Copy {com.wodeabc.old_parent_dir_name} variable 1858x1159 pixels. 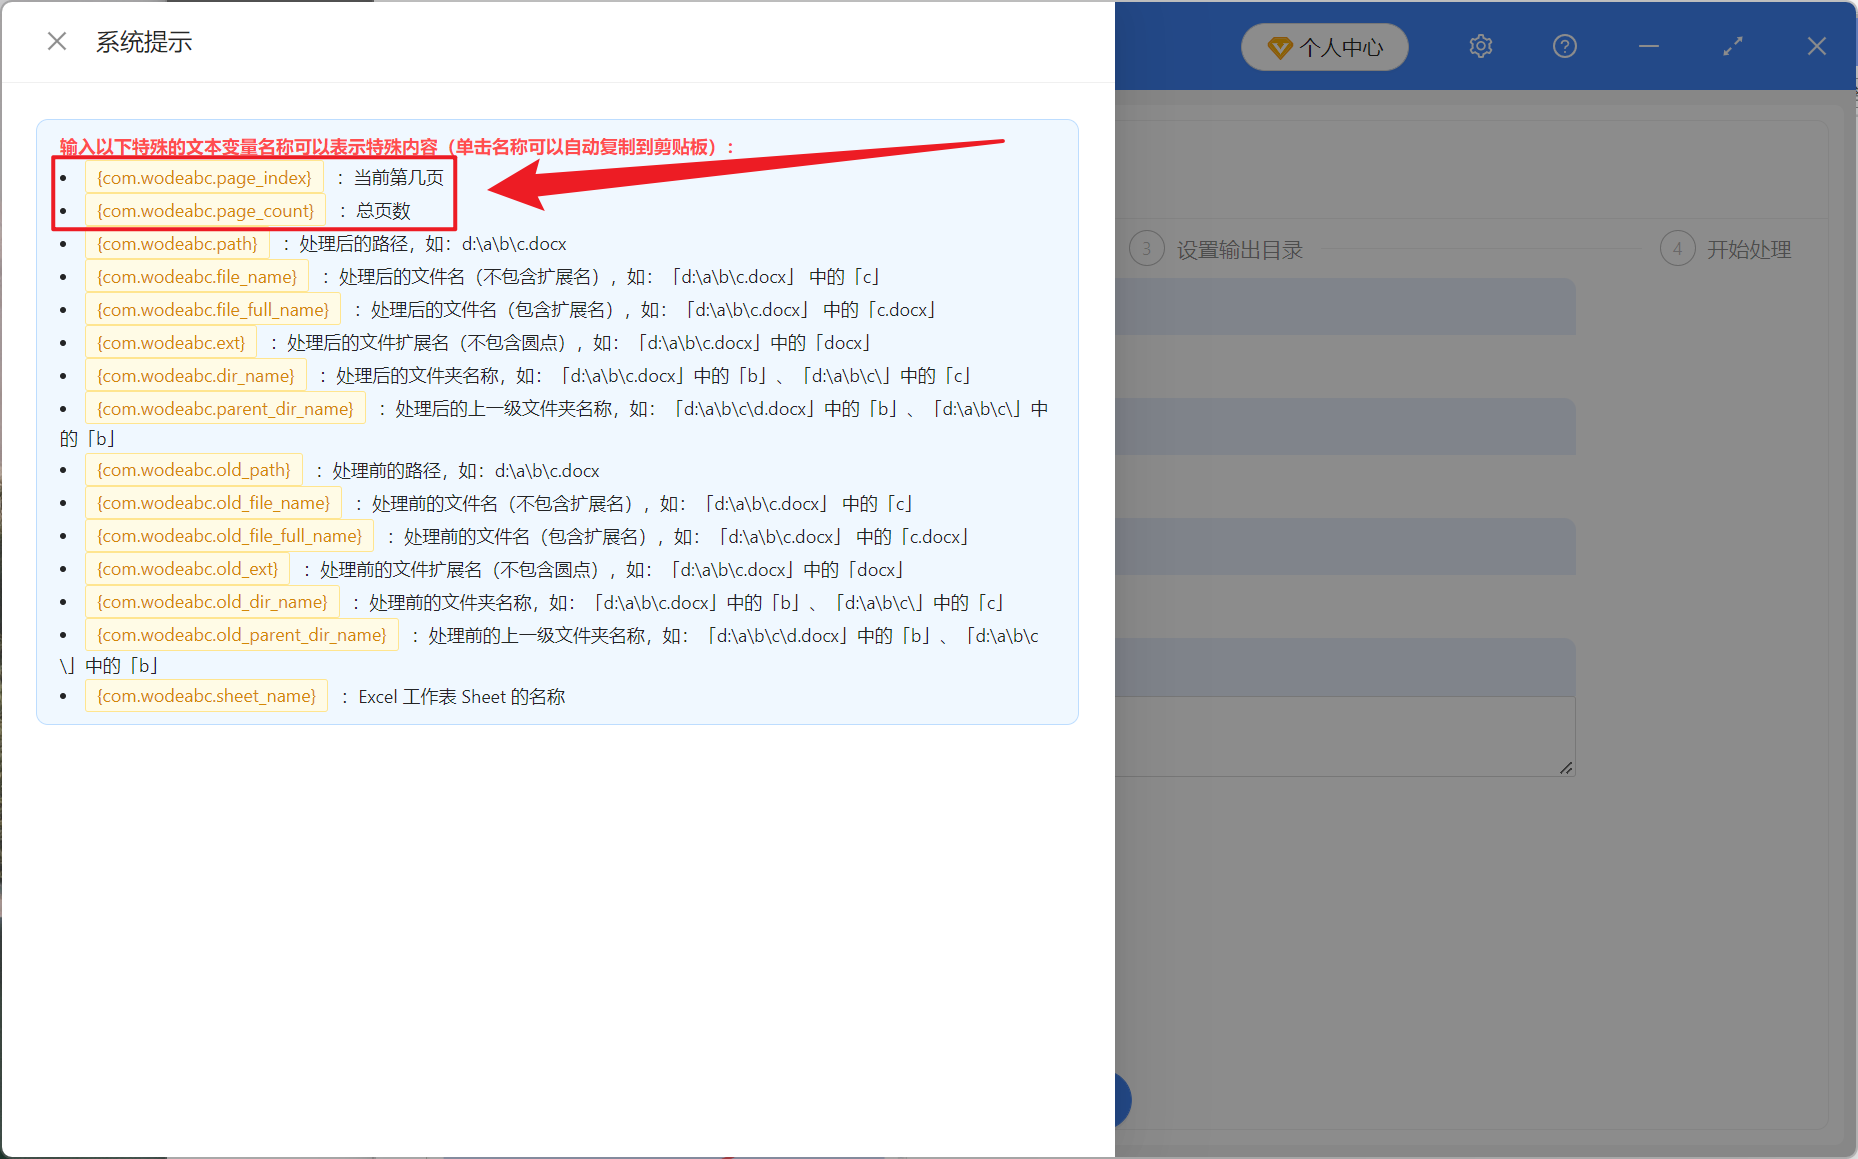[x=241, y=635]
